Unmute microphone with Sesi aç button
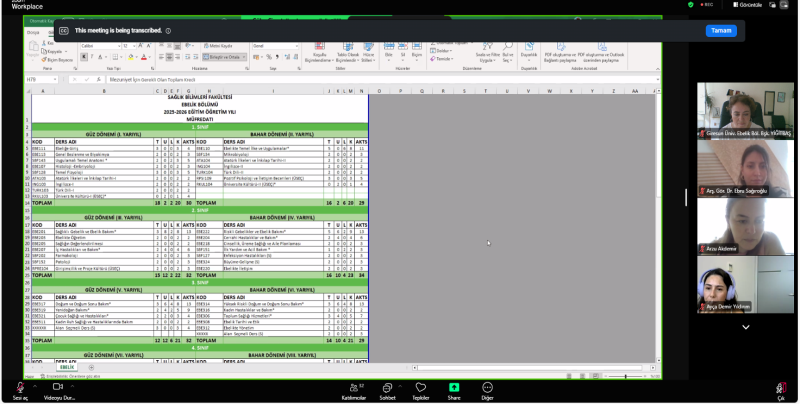Image resolution: width=800 pixels, height=404 pixels. [20, 390]
